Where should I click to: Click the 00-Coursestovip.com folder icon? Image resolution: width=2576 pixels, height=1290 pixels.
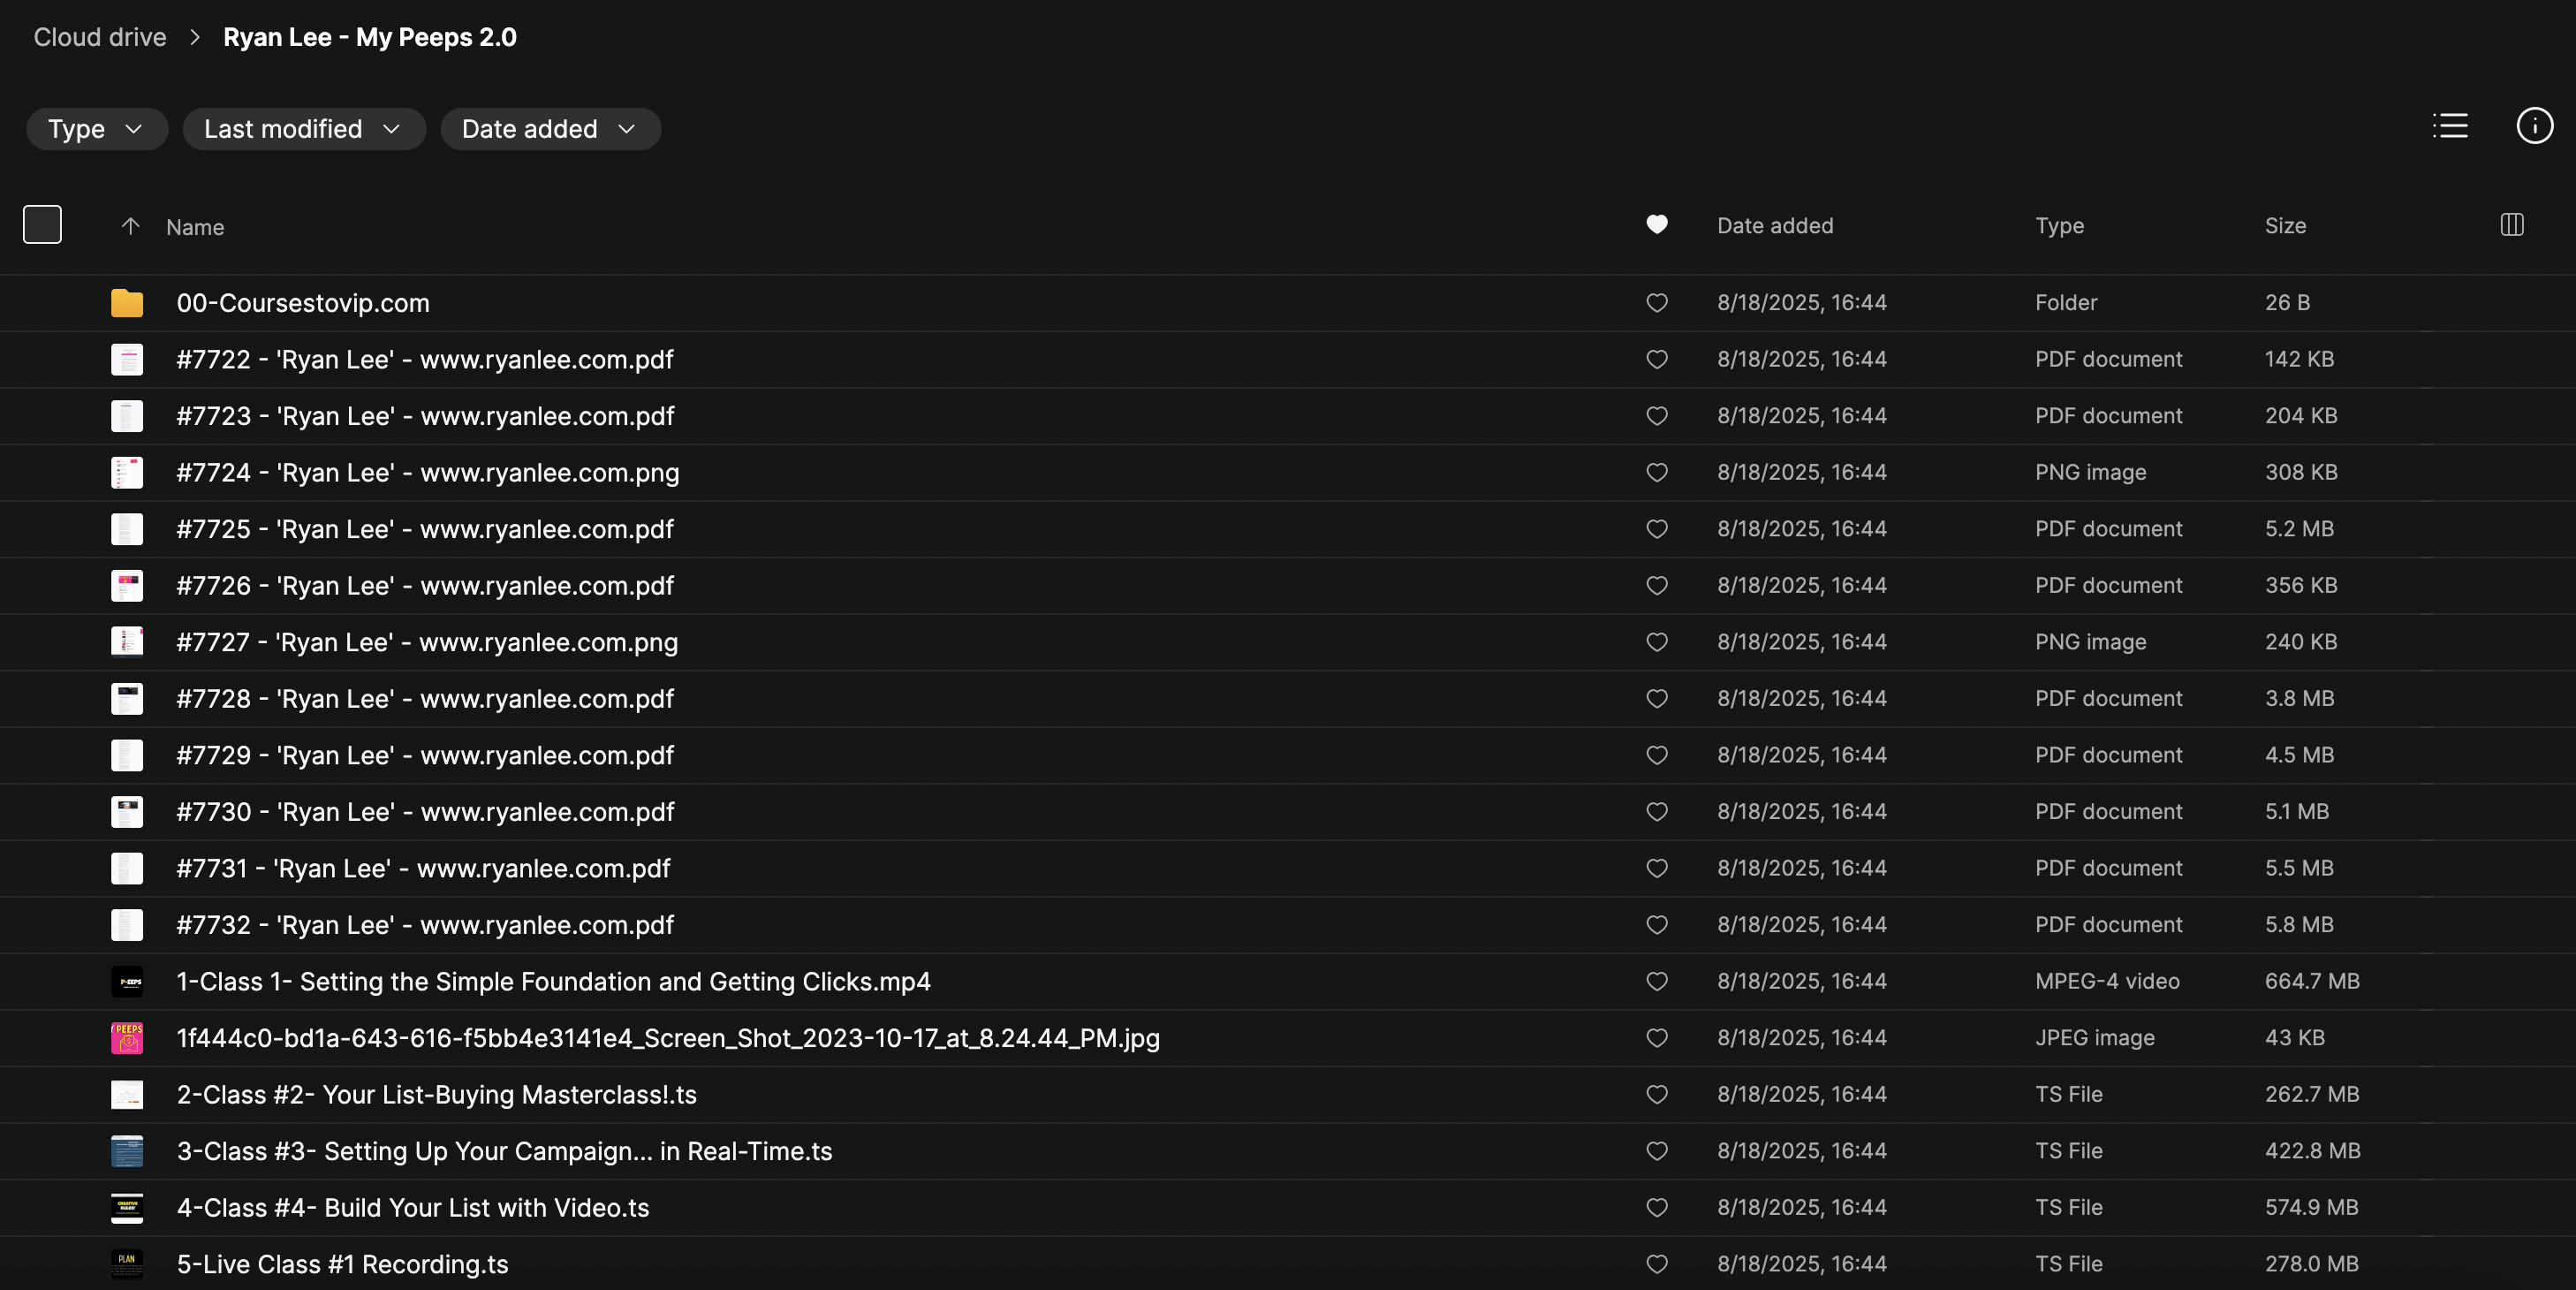tap(127, 303)
